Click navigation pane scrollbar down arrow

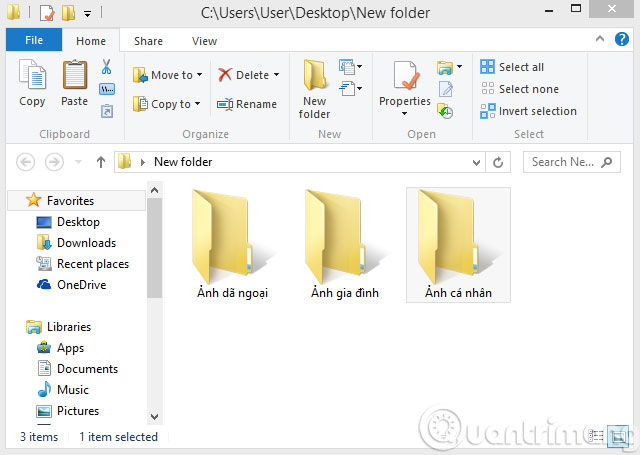click(154, 417)
